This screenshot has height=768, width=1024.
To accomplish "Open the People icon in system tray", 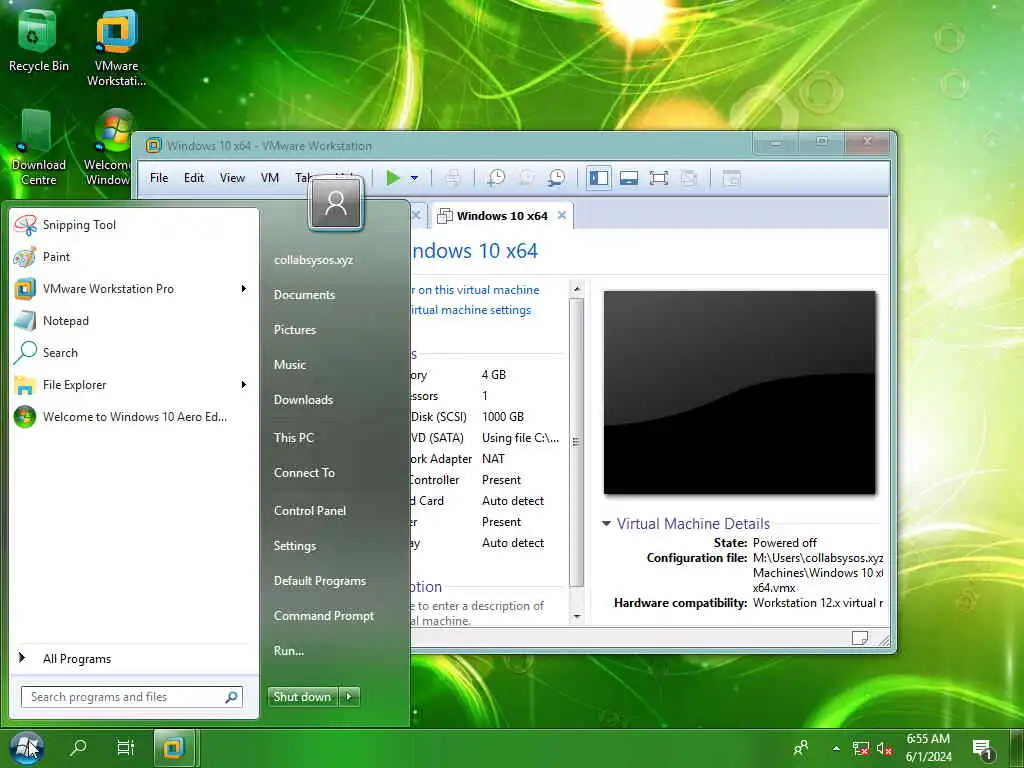I will coord(801,748).
